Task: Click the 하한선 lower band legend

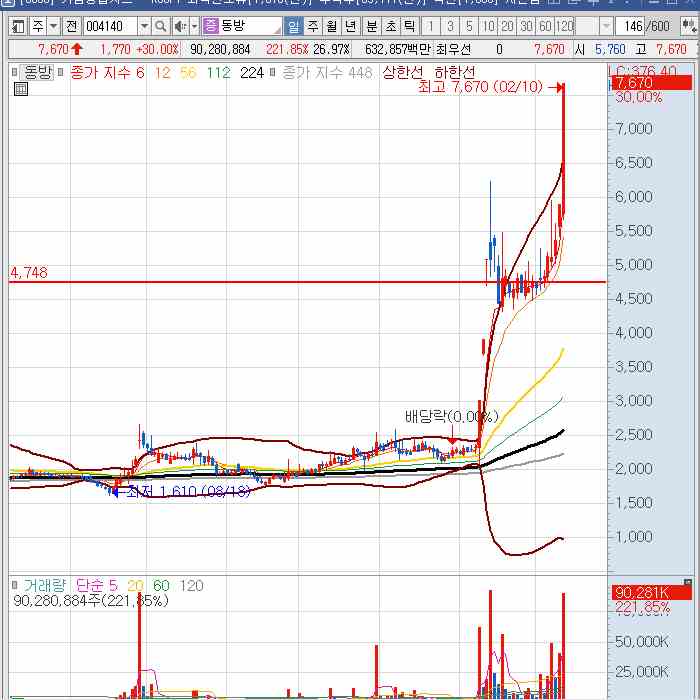Action: coord(454,72)
